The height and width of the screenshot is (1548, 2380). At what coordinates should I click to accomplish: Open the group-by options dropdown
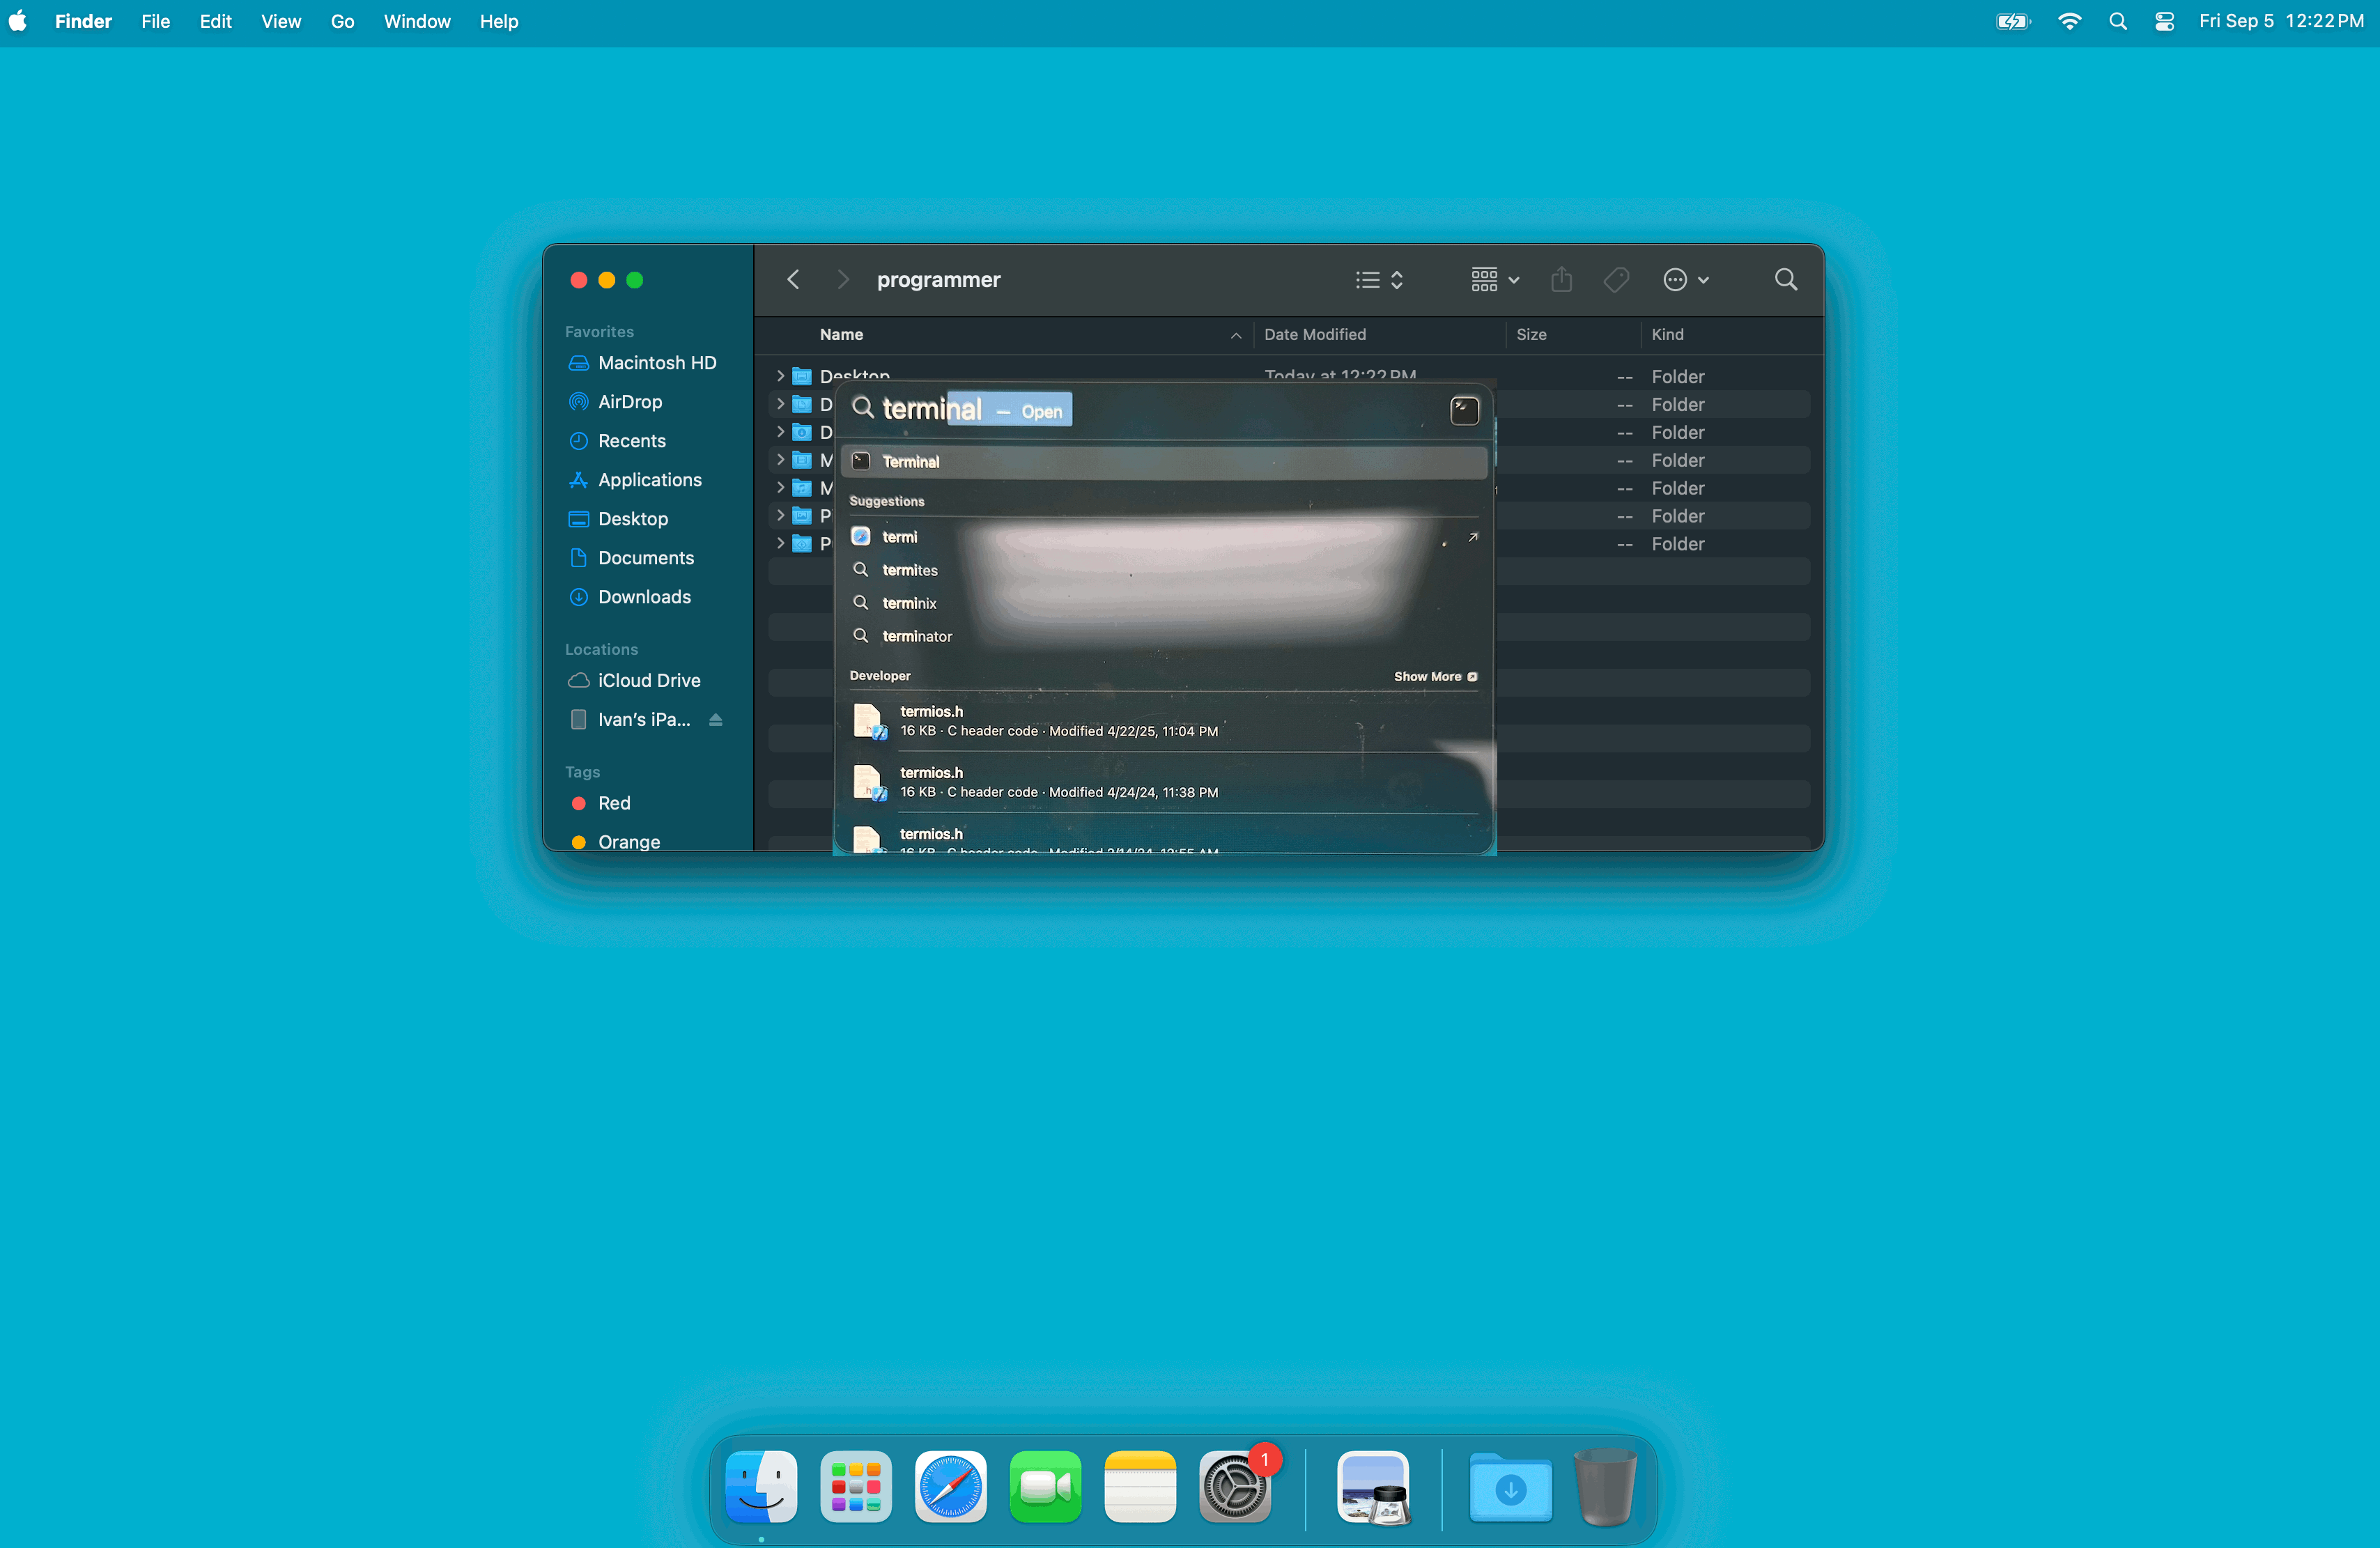[x=1494, y=280]
